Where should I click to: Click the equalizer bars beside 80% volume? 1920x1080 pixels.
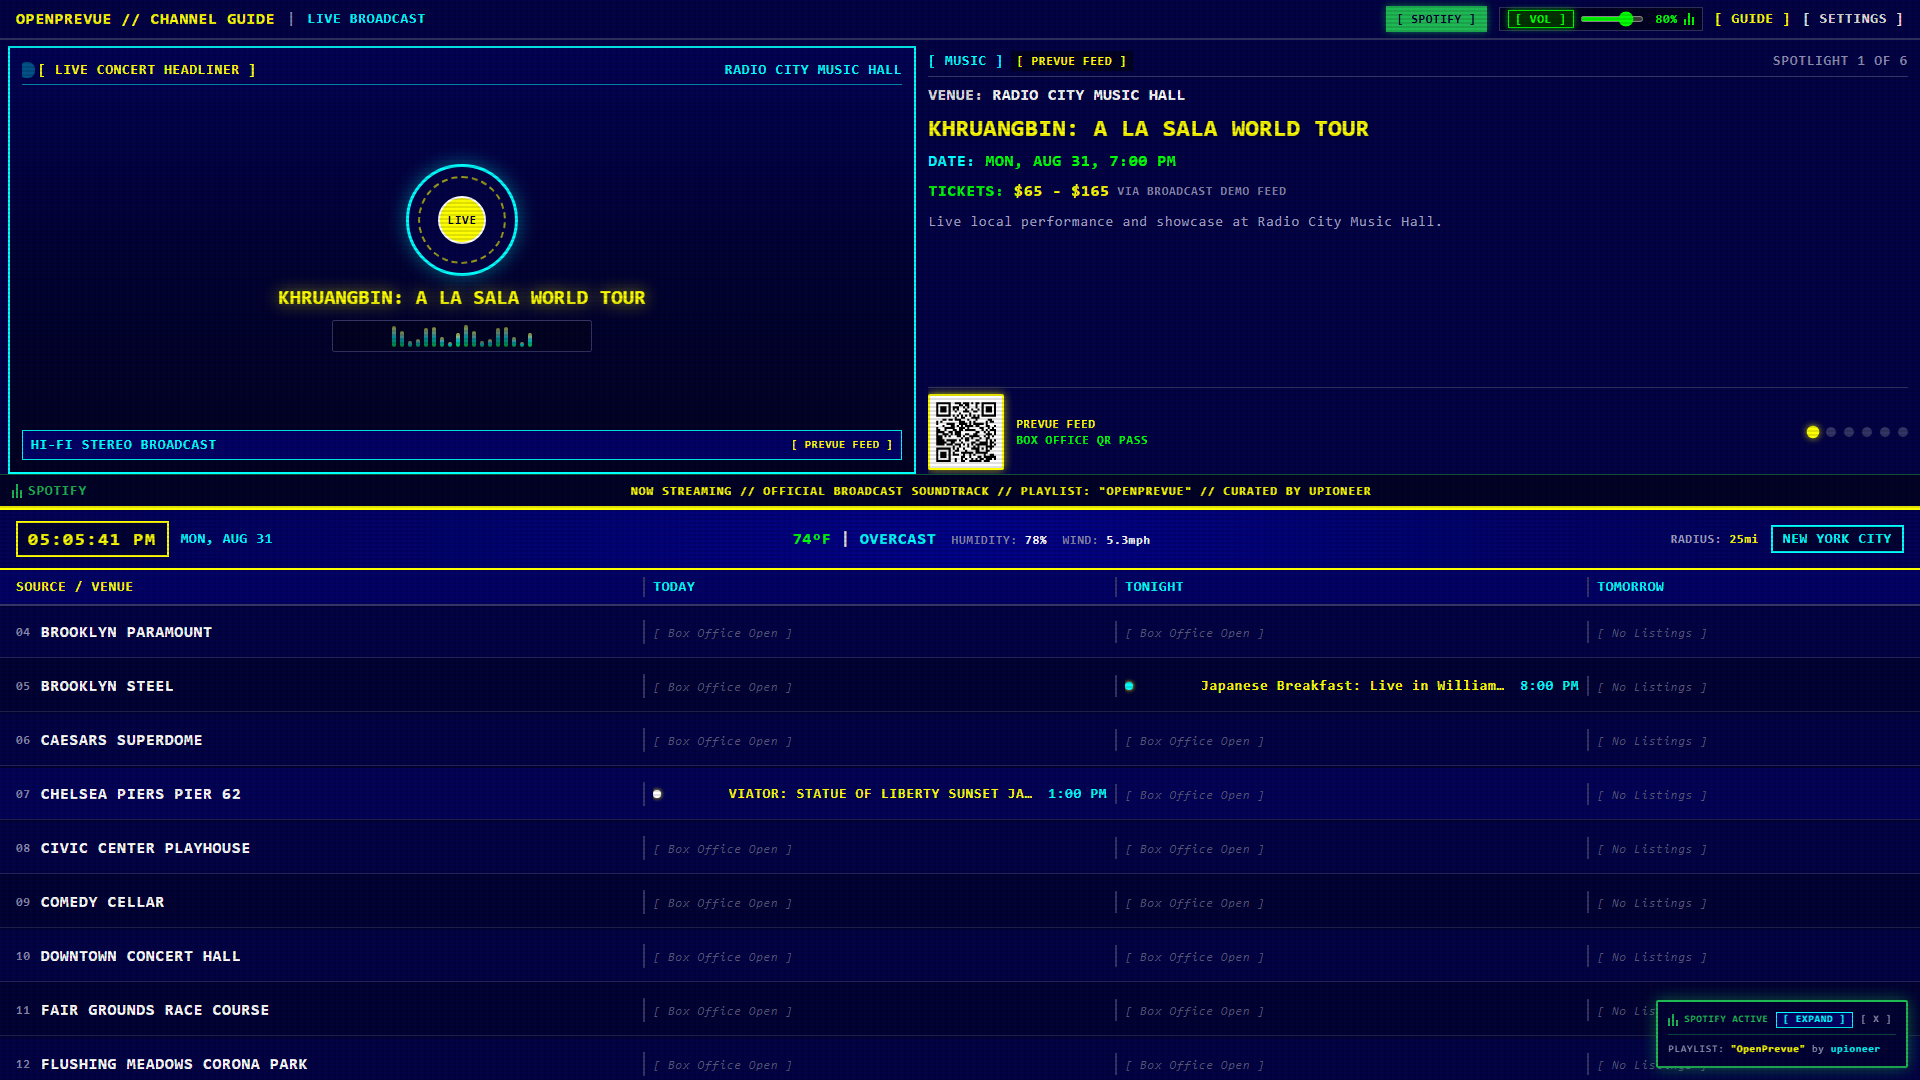1689,19
